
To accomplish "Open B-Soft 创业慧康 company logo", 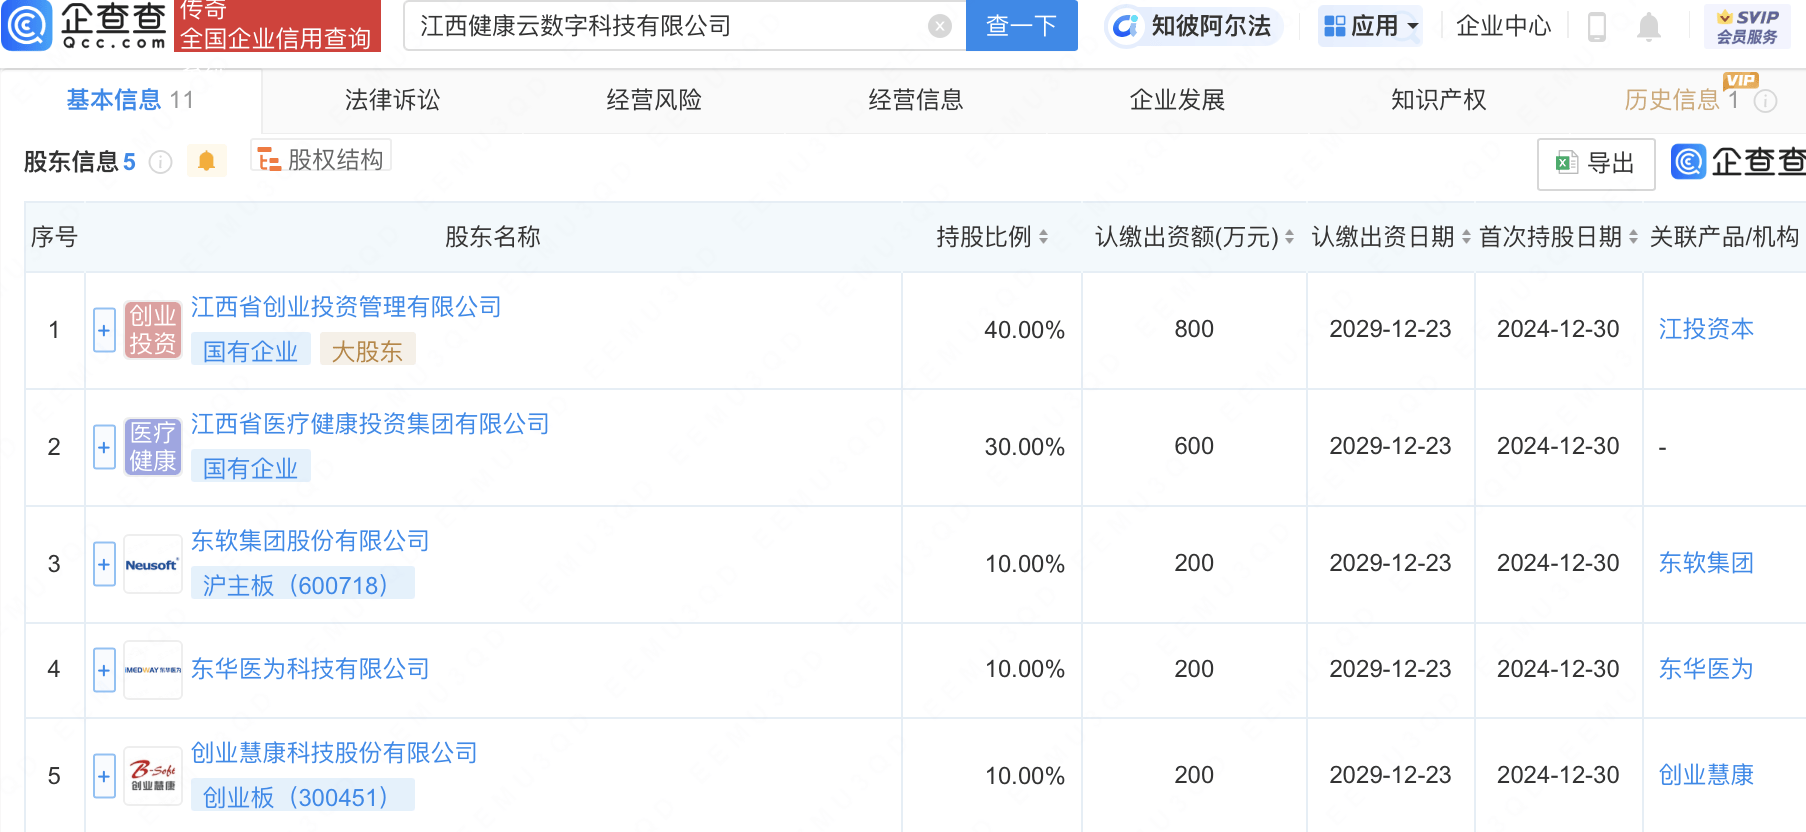I will coord(153,776).
